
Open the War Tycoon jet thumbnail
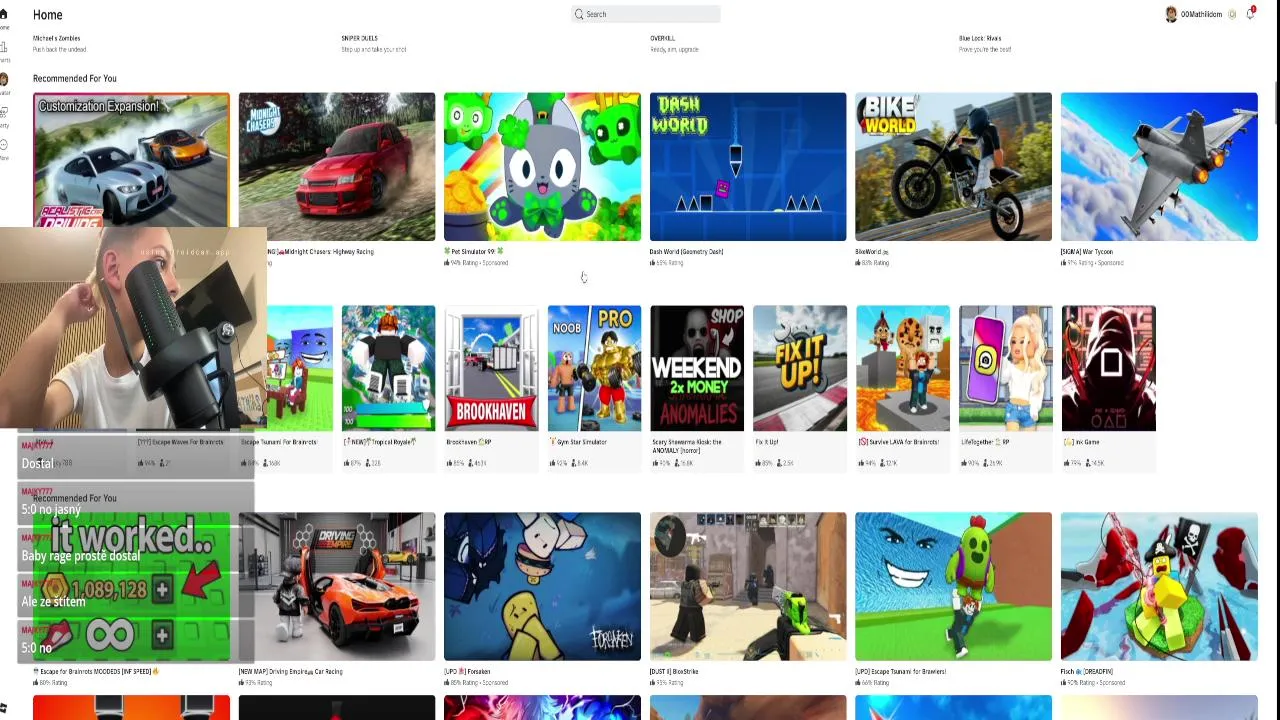tap(1159, 167)
